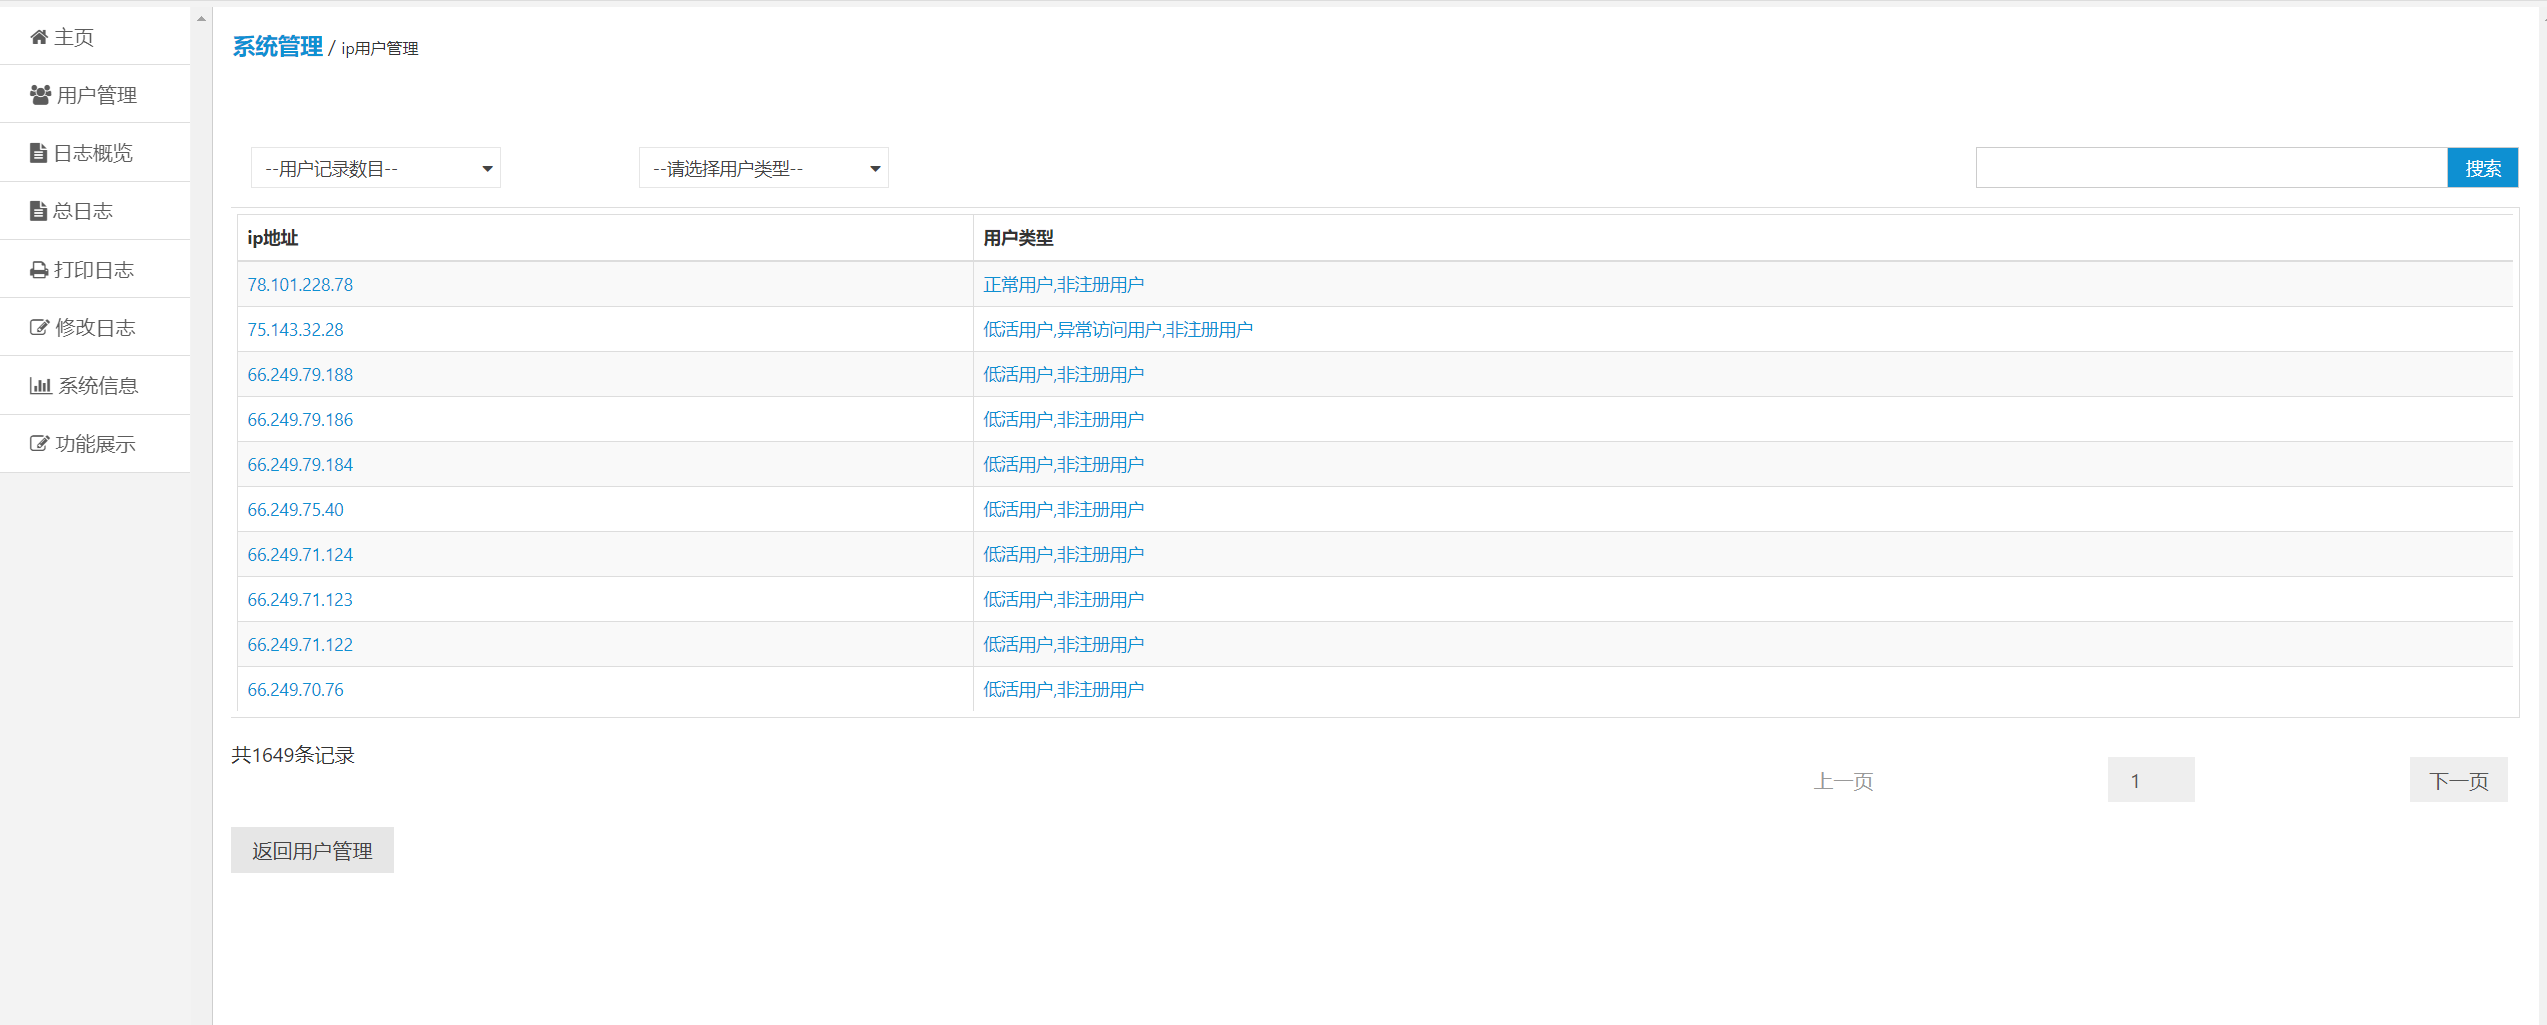Click the home icon beside 主页
The width and height of the screenshot is (2547, 1025).
pyautogui.click(x=39, y=37)
